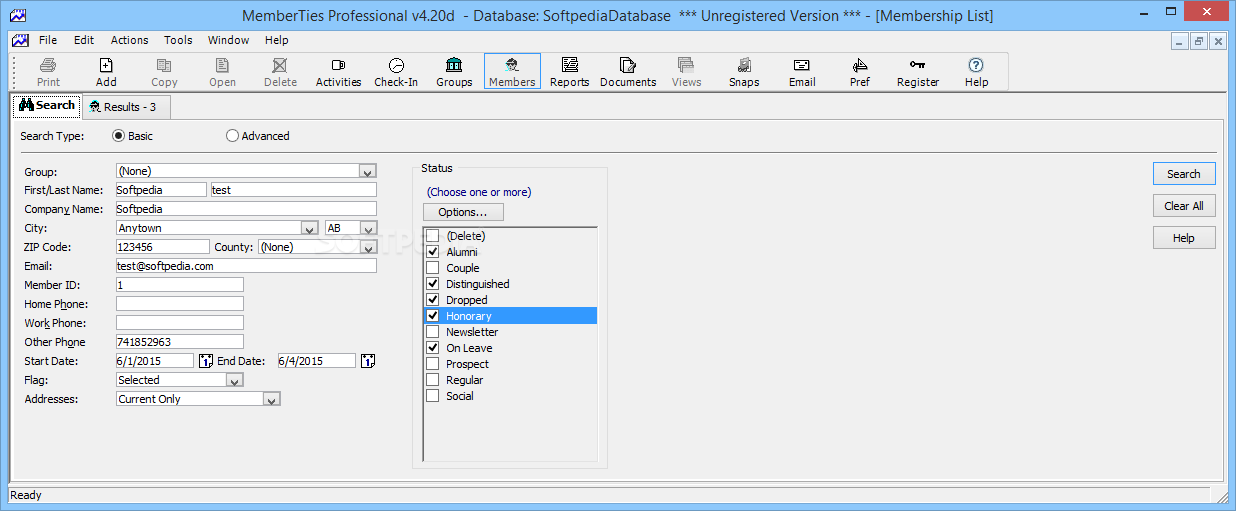
Task: Click the Copy toolbar icon
Action: pyautogui.click(x=164, y=72)
